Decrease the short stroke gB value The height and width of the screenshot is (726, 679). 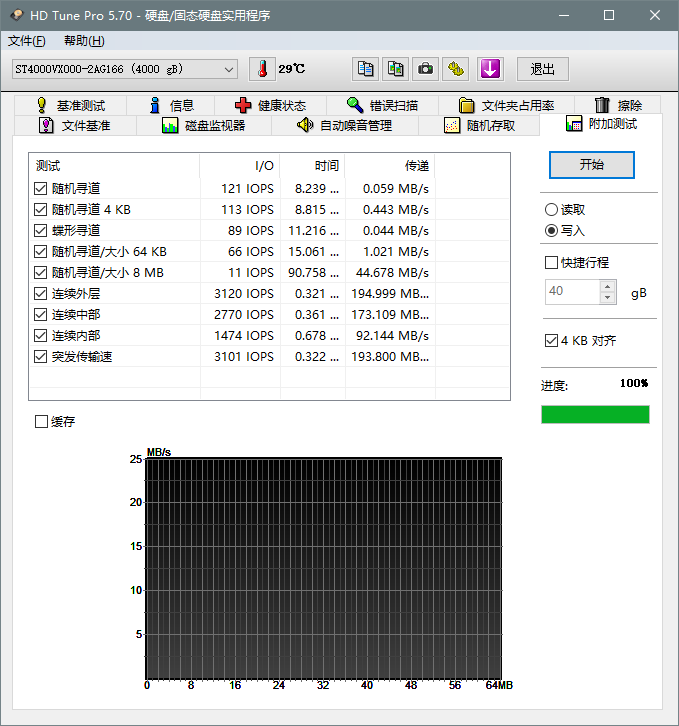[x=608, y=298]
